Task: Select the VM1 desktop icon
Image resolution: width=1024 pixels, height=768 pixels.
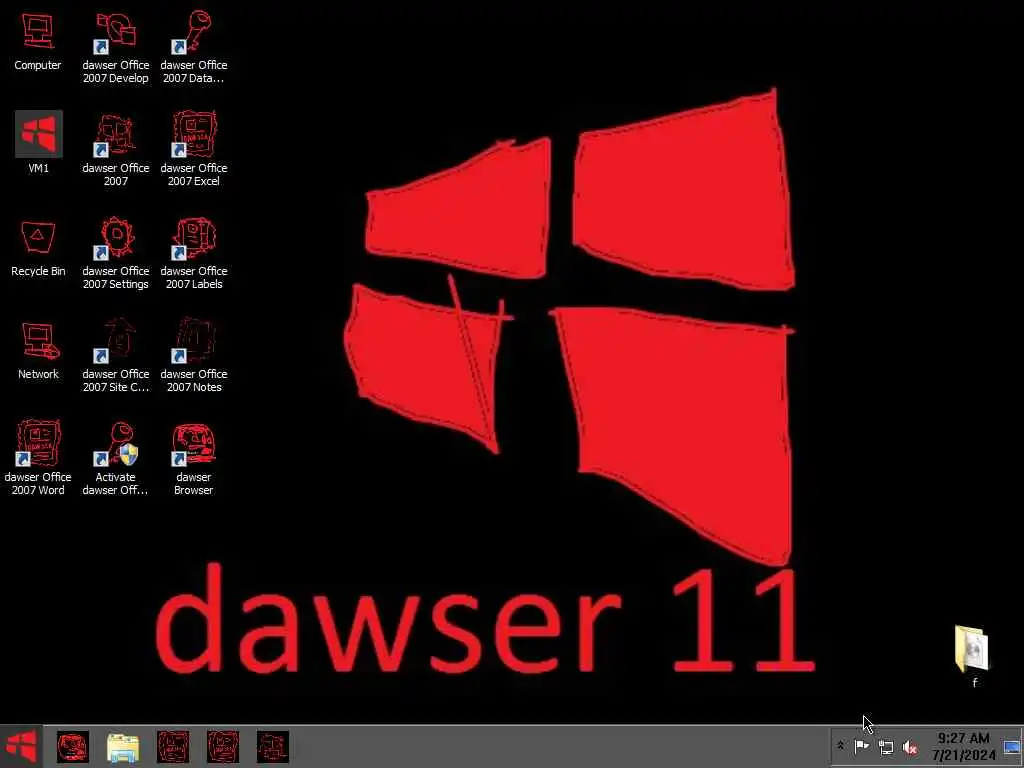Action: coord(39,142)
